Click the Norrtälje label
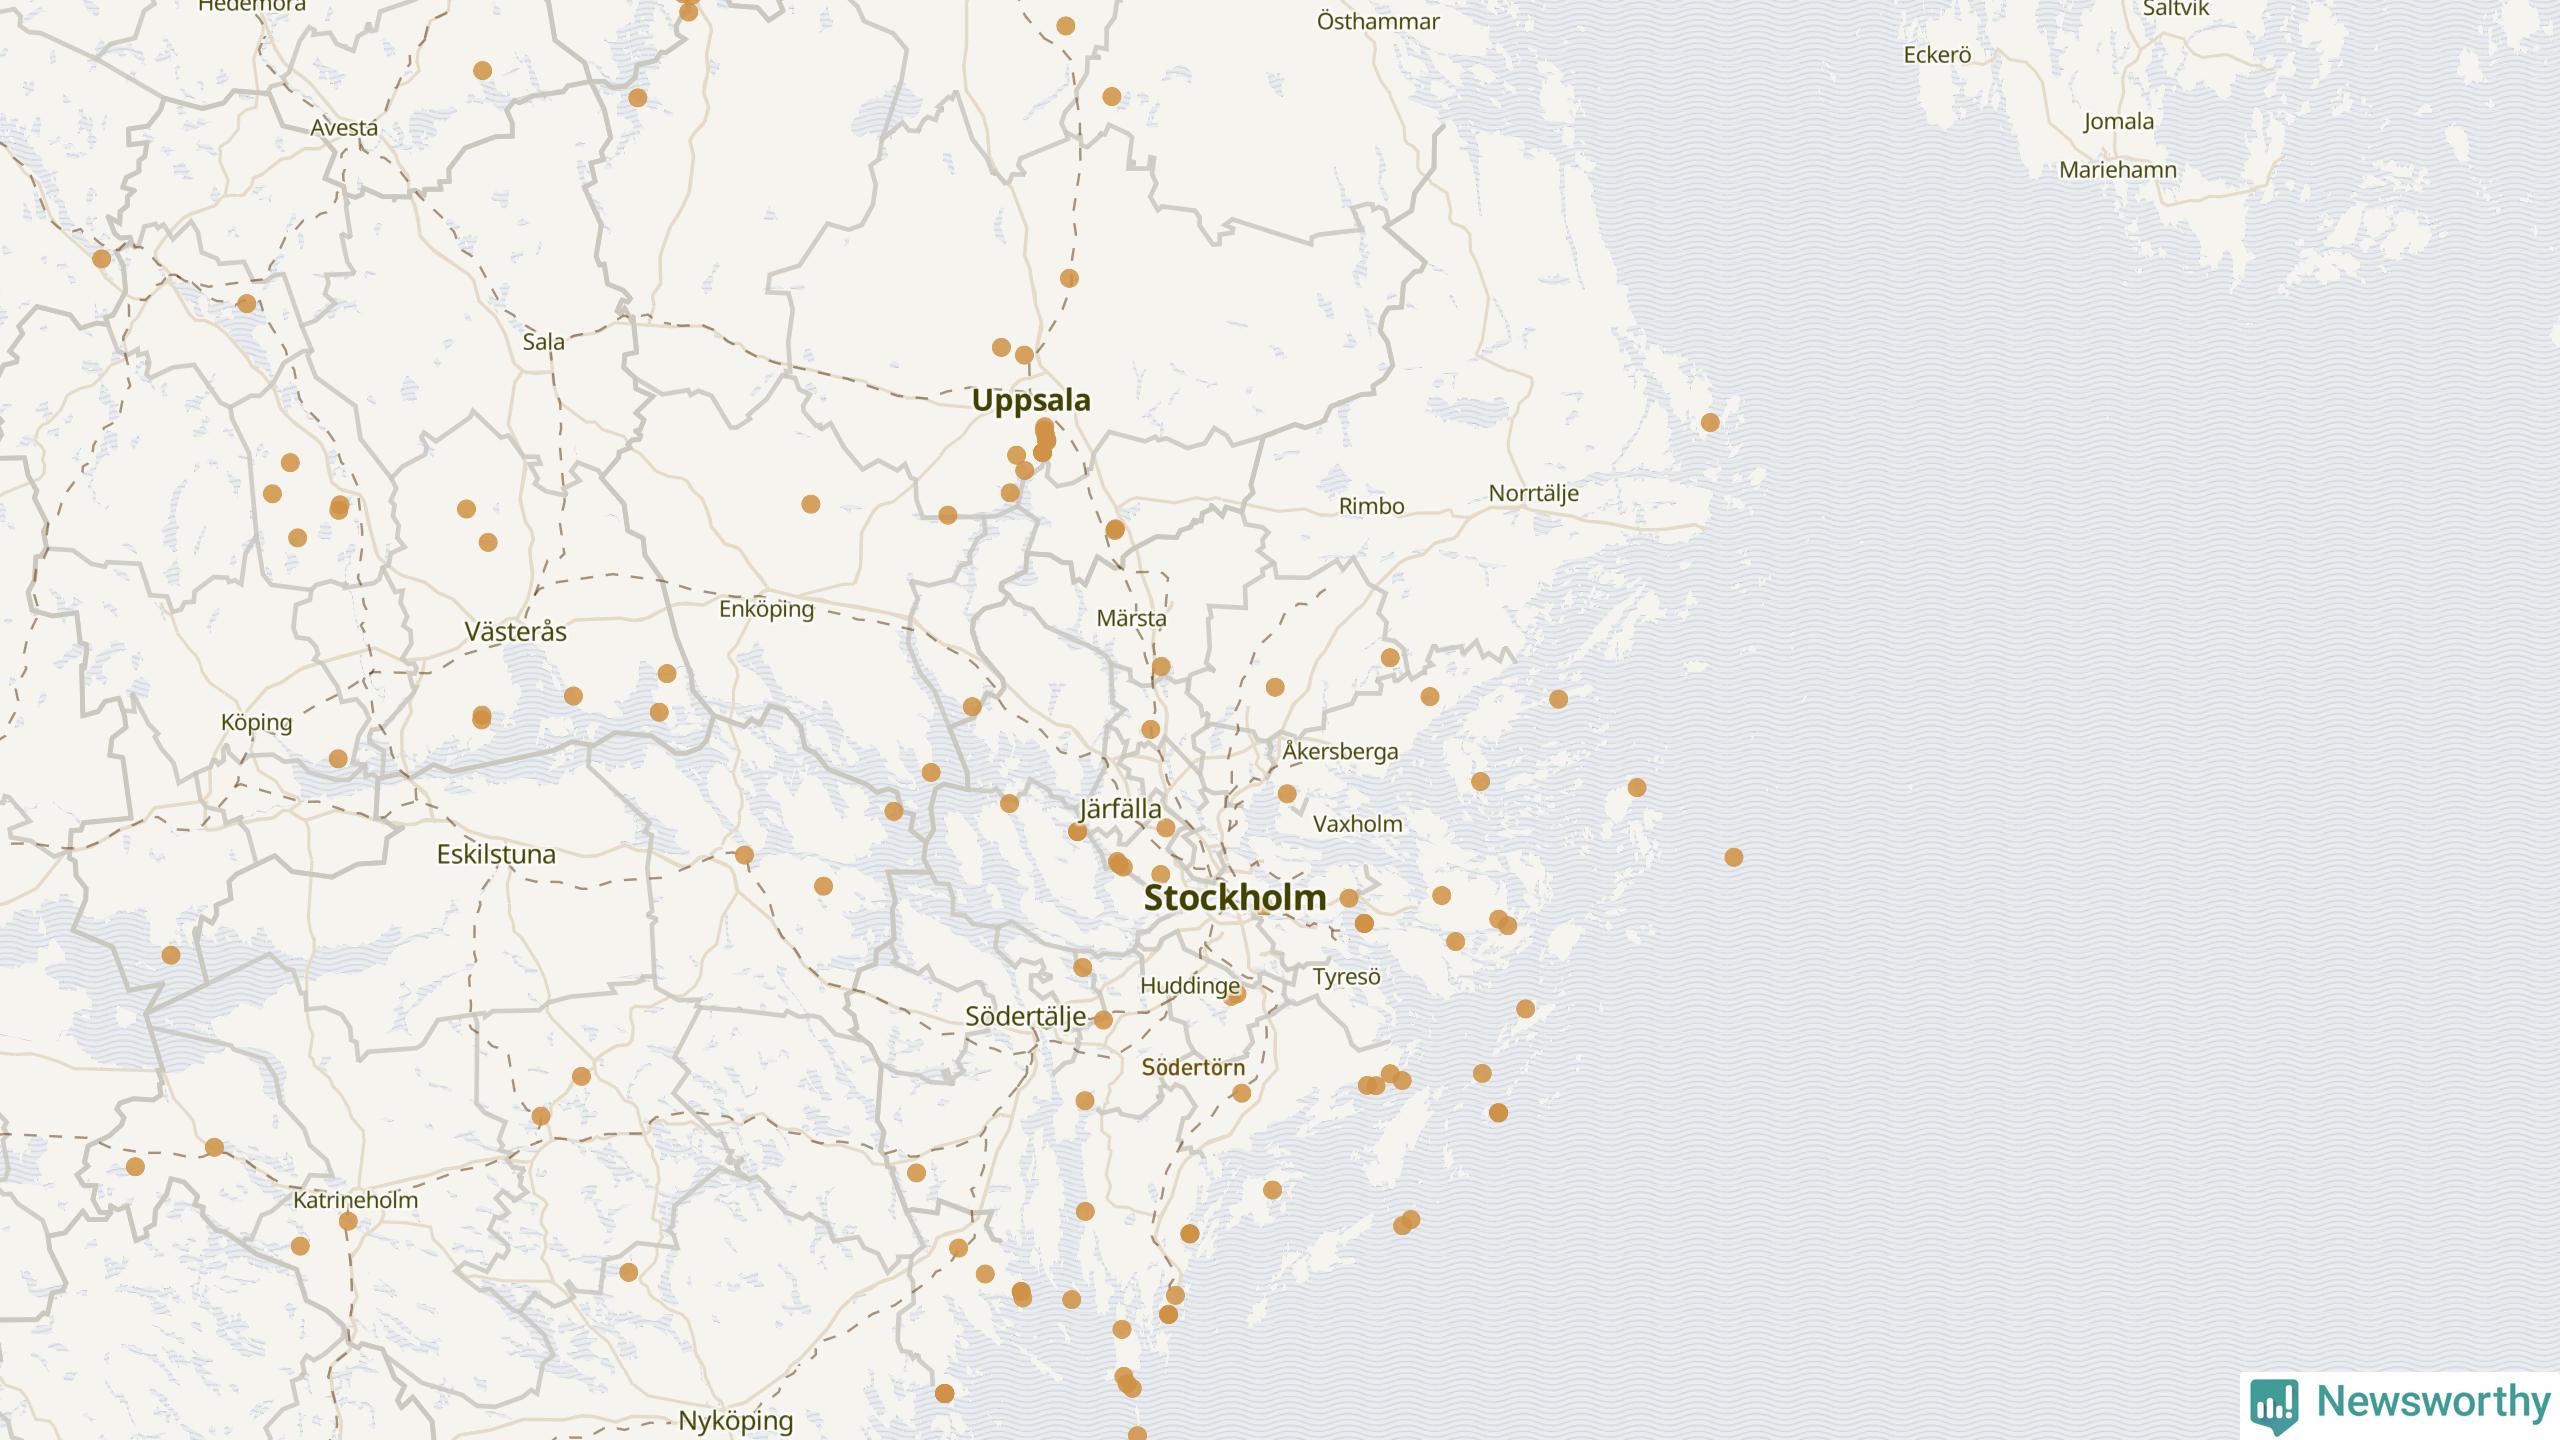This screenshot has width=2560, height=1440. (x=1533, y=493)
